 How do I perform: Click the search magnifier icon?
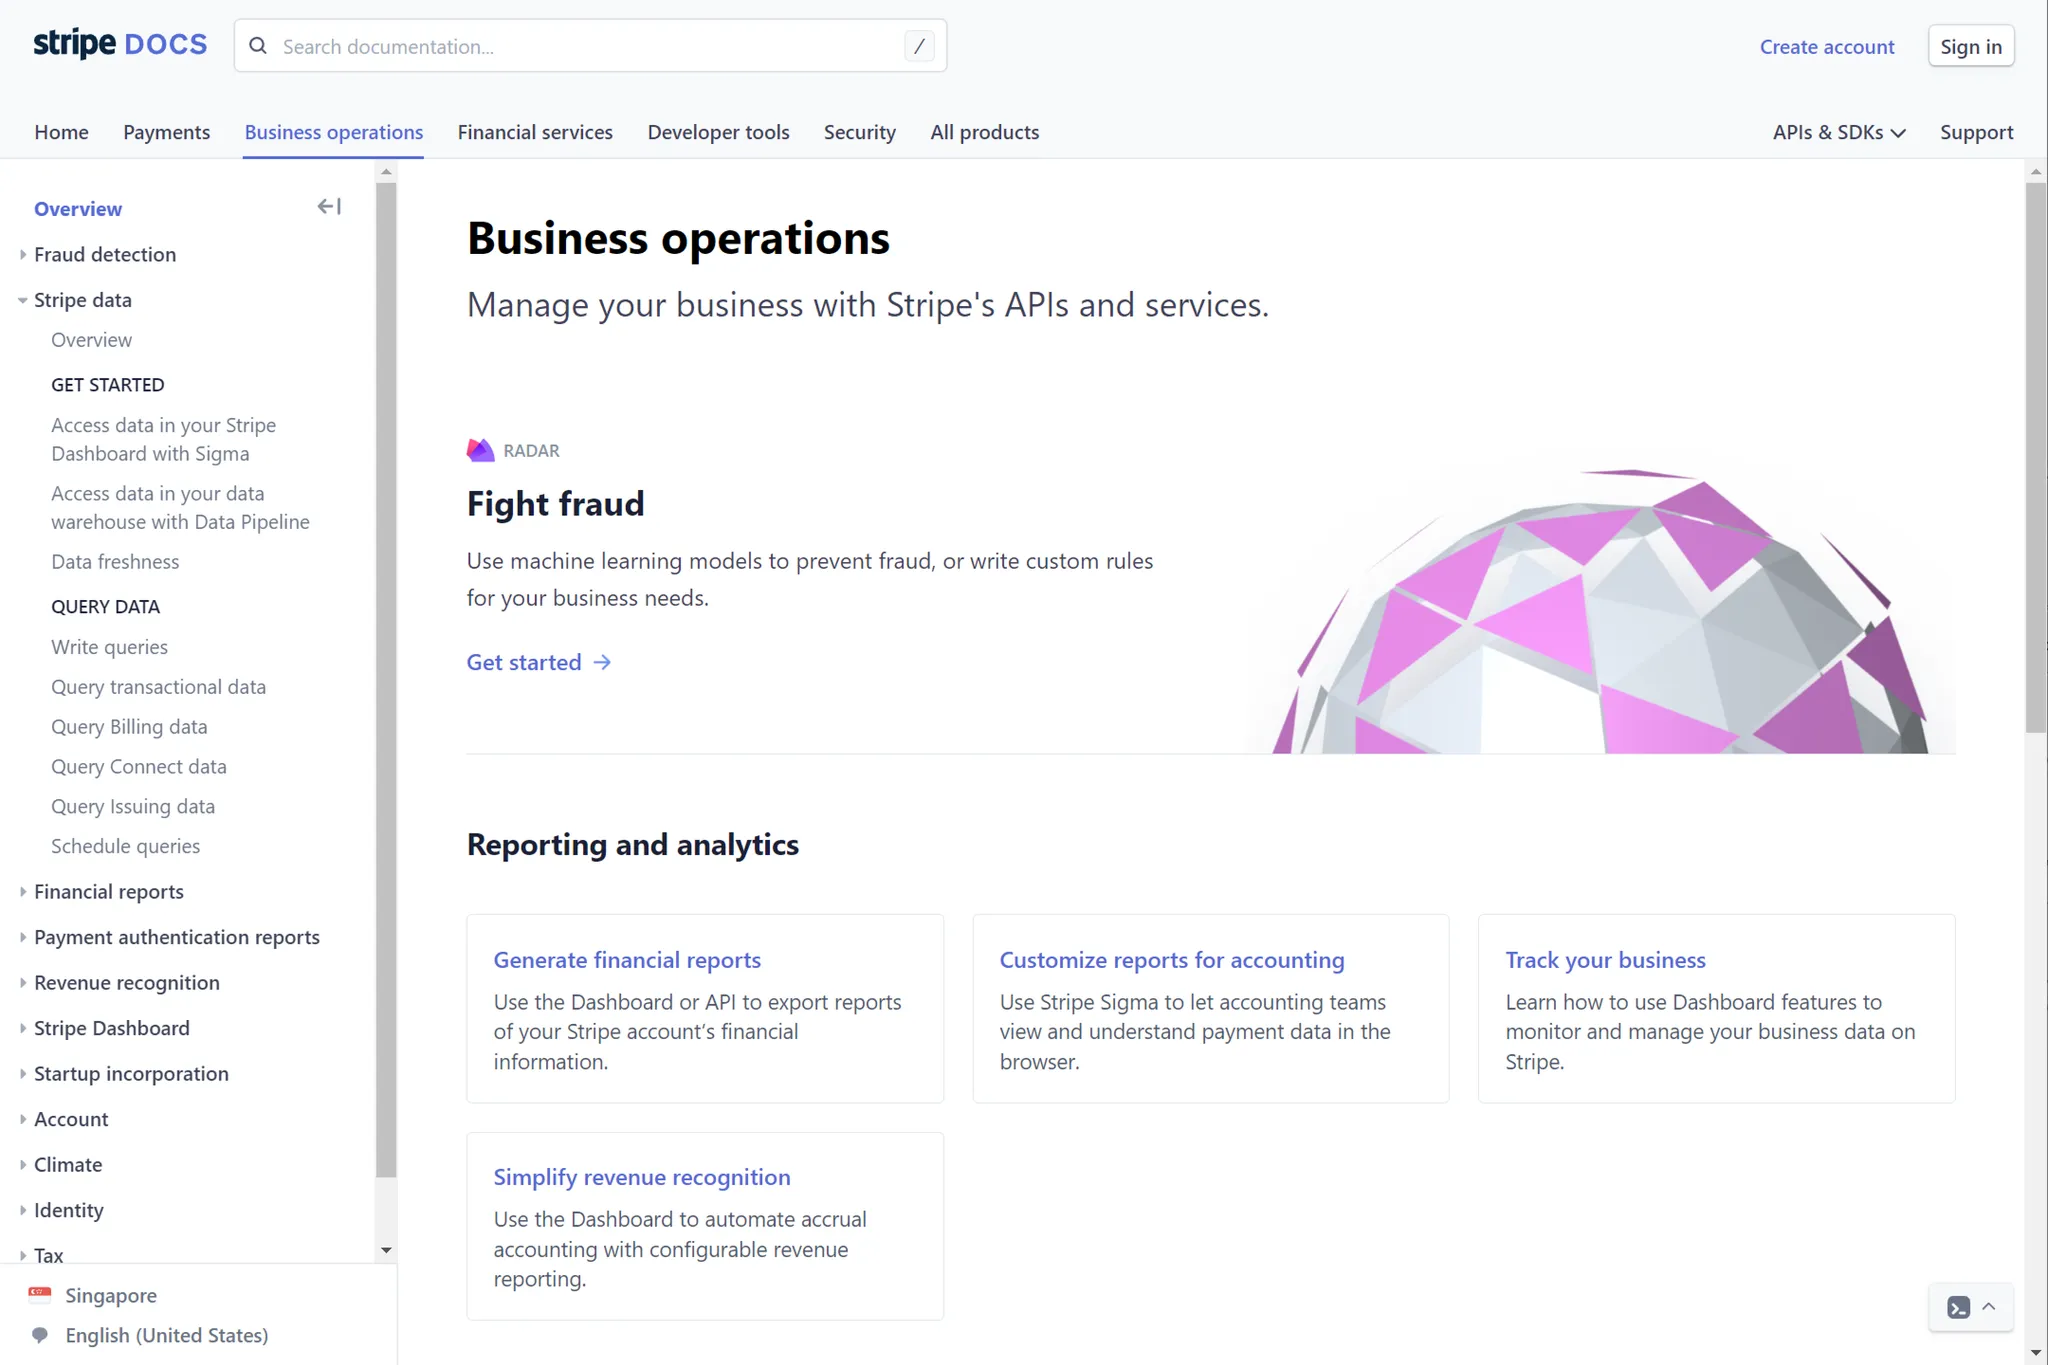click(x=258, y=46)
